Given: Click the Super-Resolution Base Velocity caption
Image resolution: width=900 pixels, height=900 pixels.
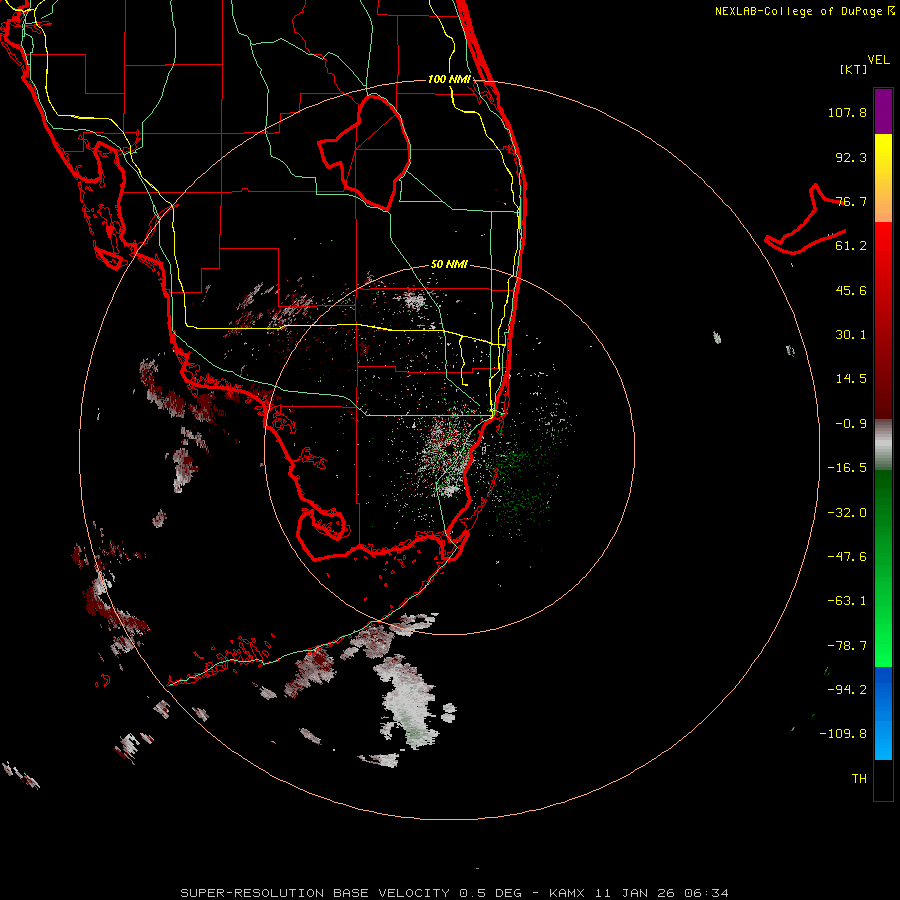Looking at the screenshot, I should 454,893.
